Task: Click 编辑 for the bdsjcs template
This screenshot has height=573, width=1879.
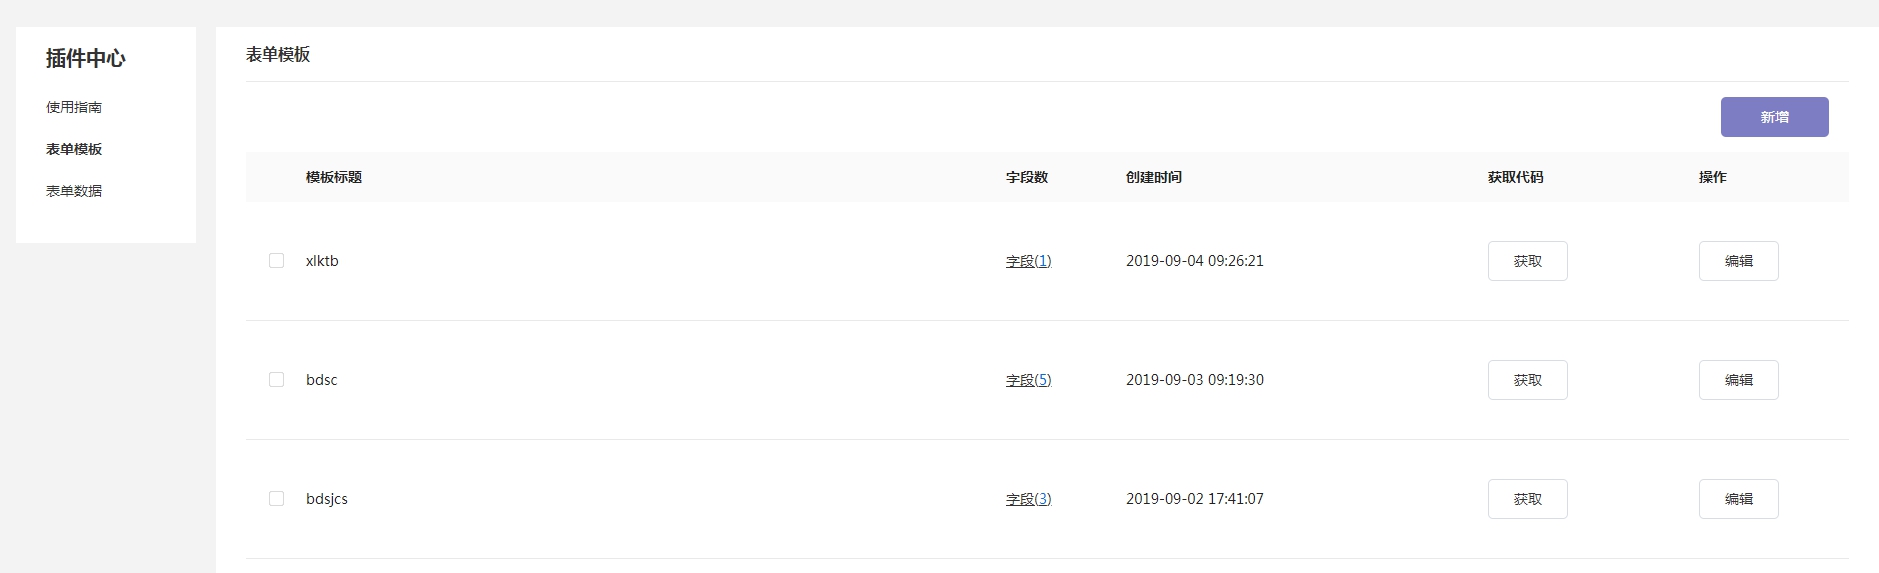Action: tap(1738, 499)
